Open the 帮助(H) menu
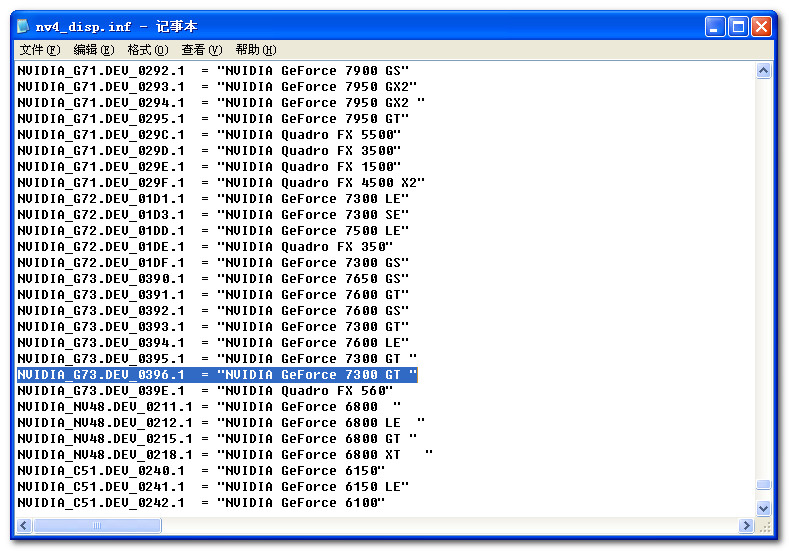789x551 pixels. coord(256,50)
